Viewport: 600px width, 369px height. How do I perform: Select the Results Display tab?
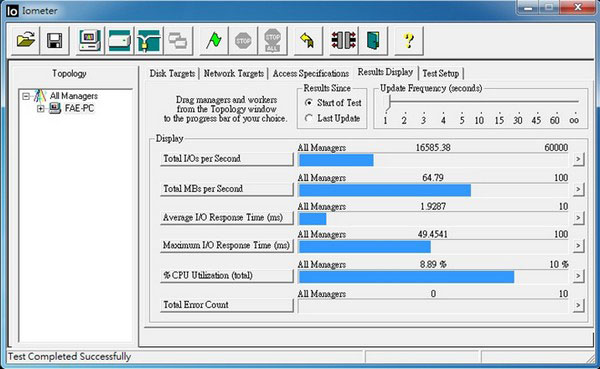(x=385, y=72)
